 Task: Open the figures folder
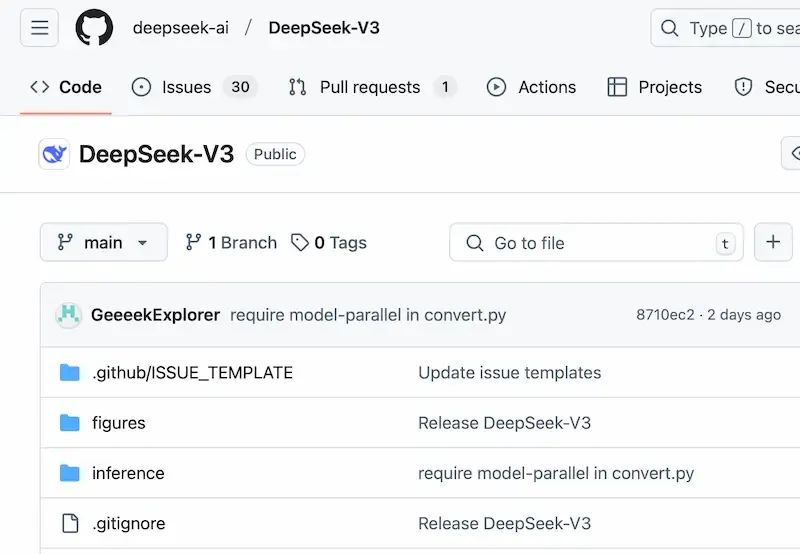[118, 423]
